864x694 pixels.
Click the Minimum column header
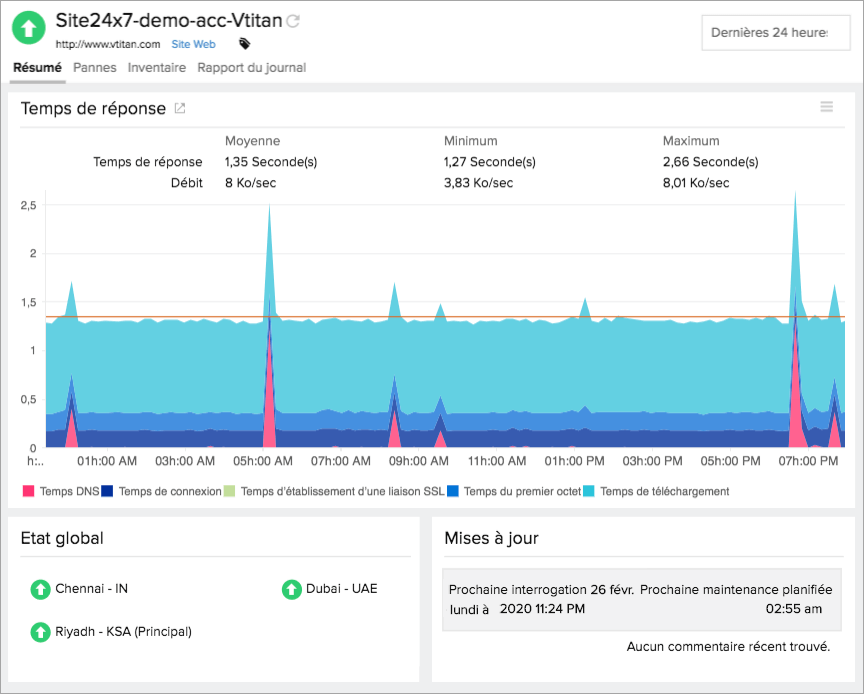[471, 141]
